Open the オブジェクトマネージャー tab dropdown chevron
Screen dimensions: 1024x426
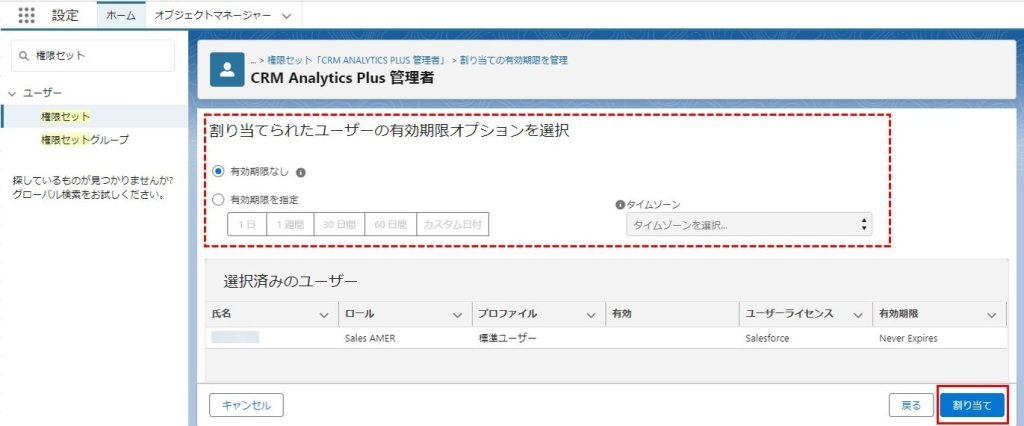coord(286,17)
